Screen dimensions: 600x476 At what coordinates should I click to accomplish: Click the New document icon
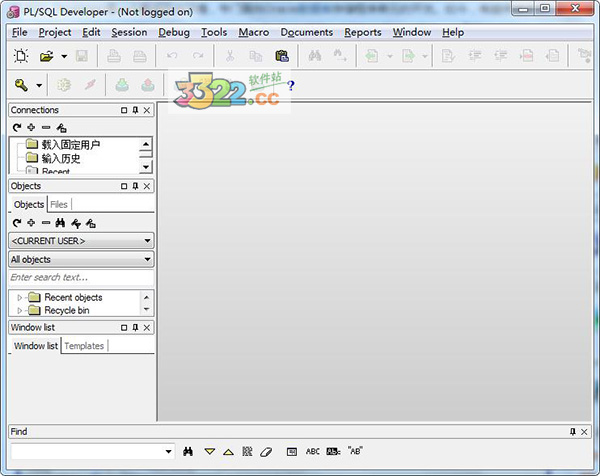coord(21,56)
